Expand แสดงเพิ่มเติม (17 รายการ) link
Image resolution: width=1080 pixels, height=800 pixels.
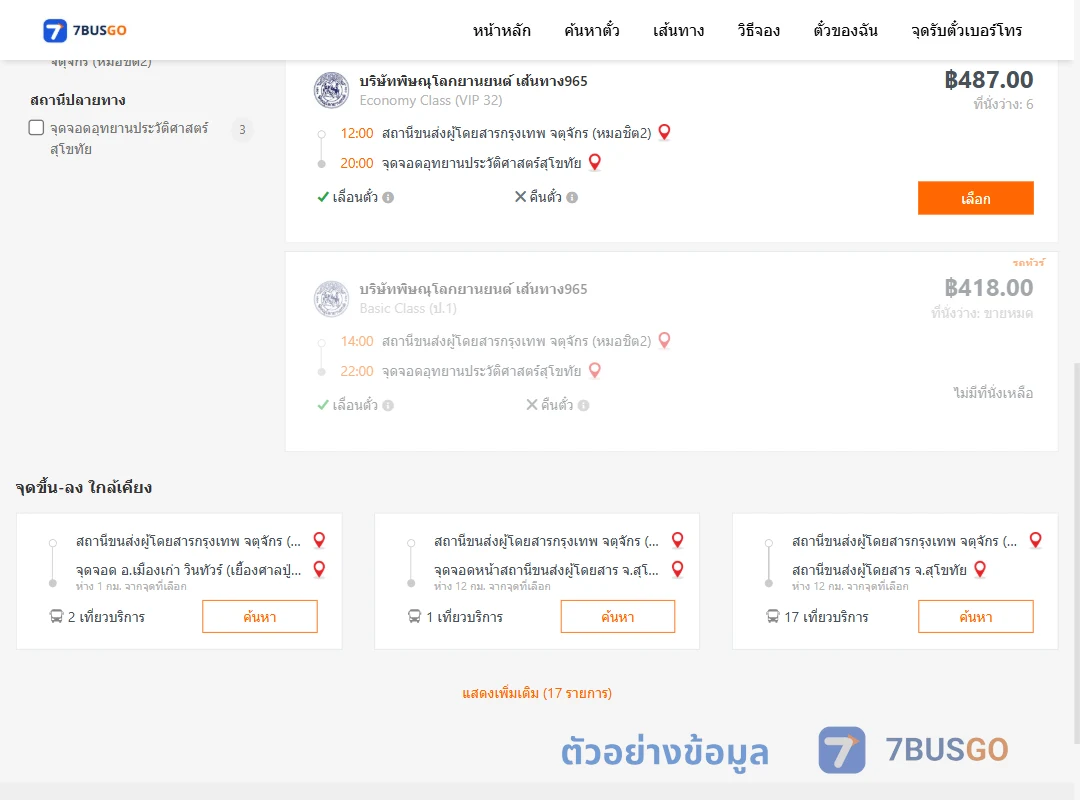[537, 693]
